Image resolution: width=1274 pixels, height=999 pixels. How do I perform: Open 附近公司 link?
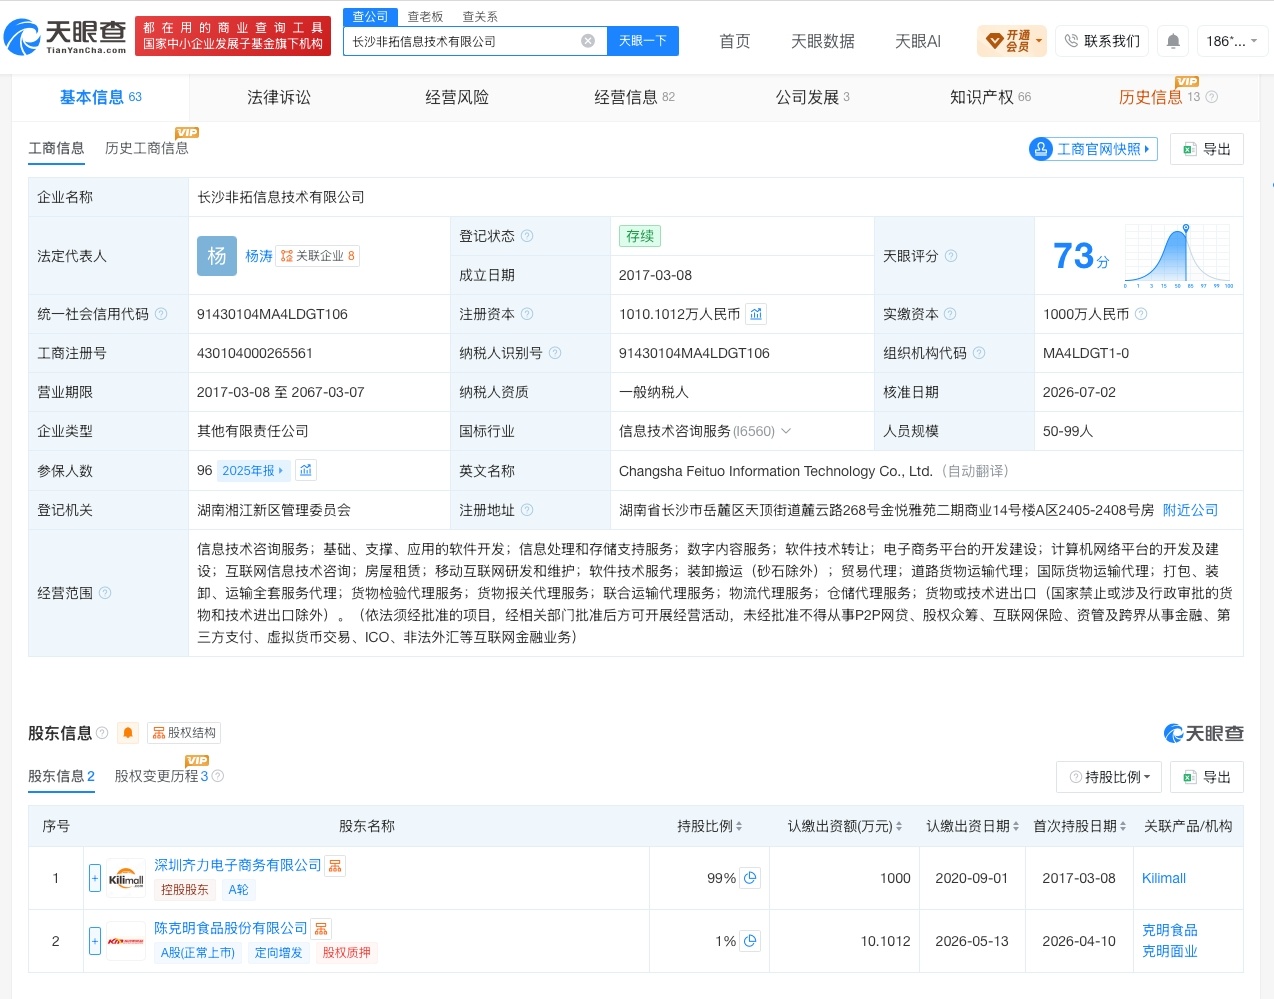click(1190, 510)
